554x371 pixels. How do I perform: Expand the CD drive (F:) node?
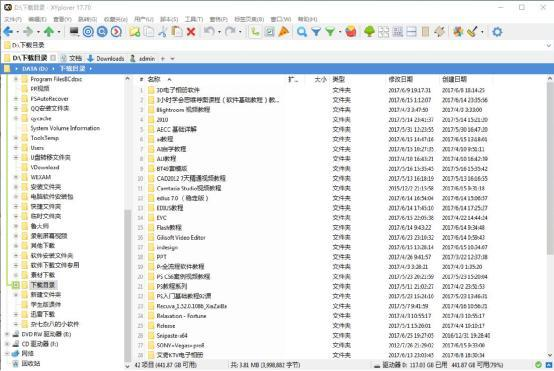tap(7, 344)
